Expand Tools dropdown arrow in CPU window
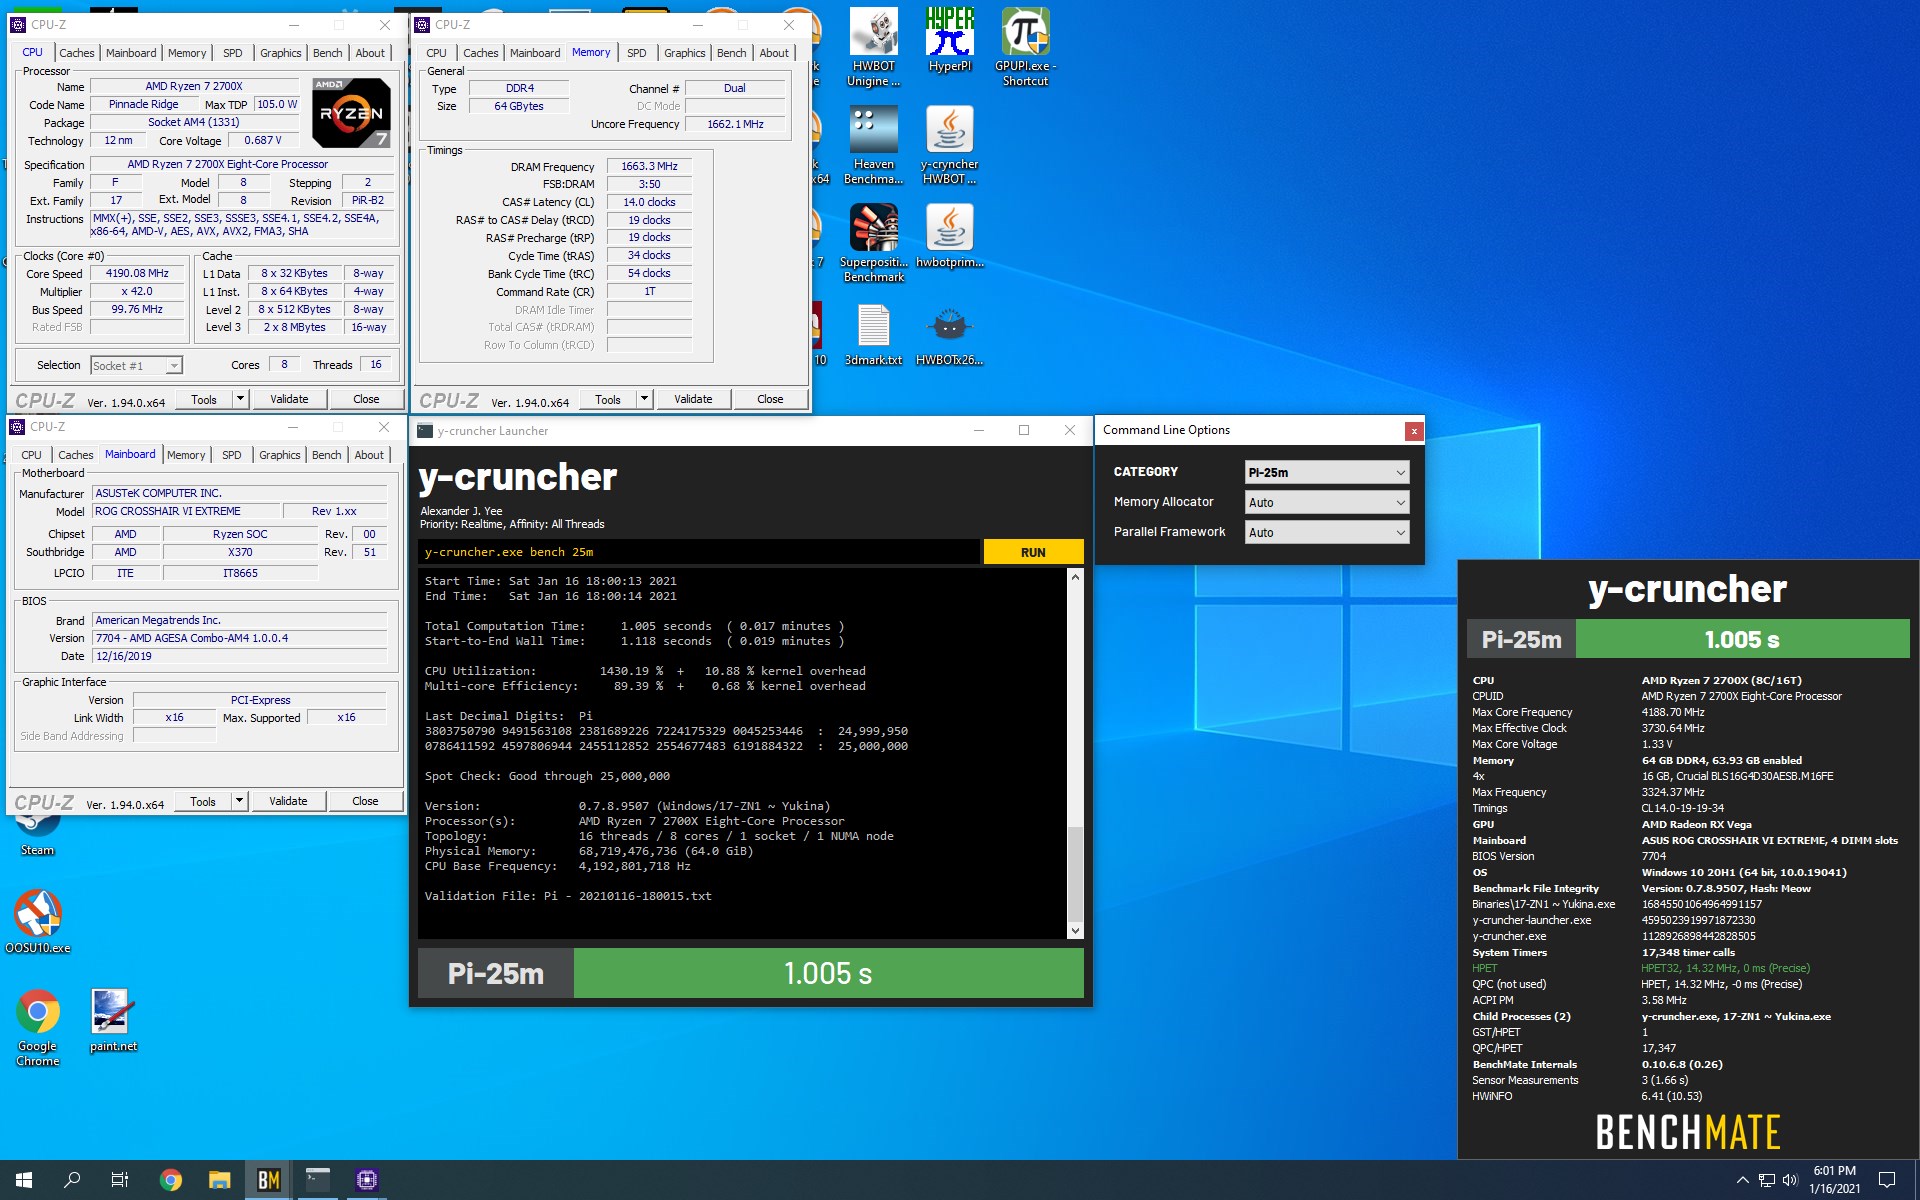 (x=240, y=399)
